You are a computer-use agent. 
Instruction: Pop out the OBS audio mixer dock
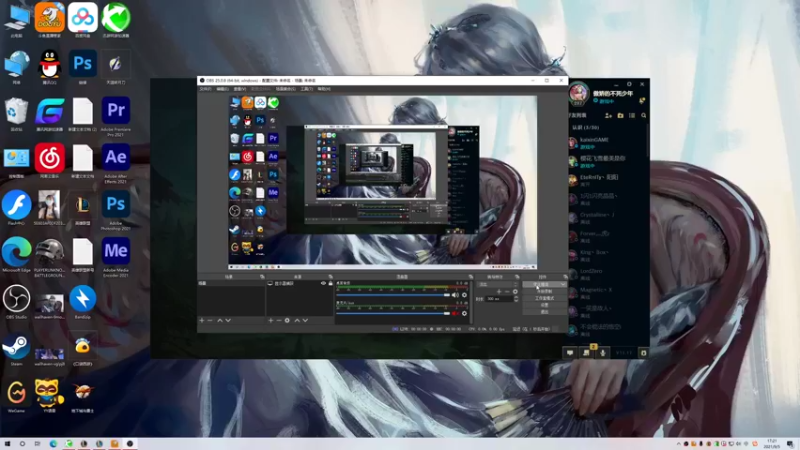[x=470, y=277]
